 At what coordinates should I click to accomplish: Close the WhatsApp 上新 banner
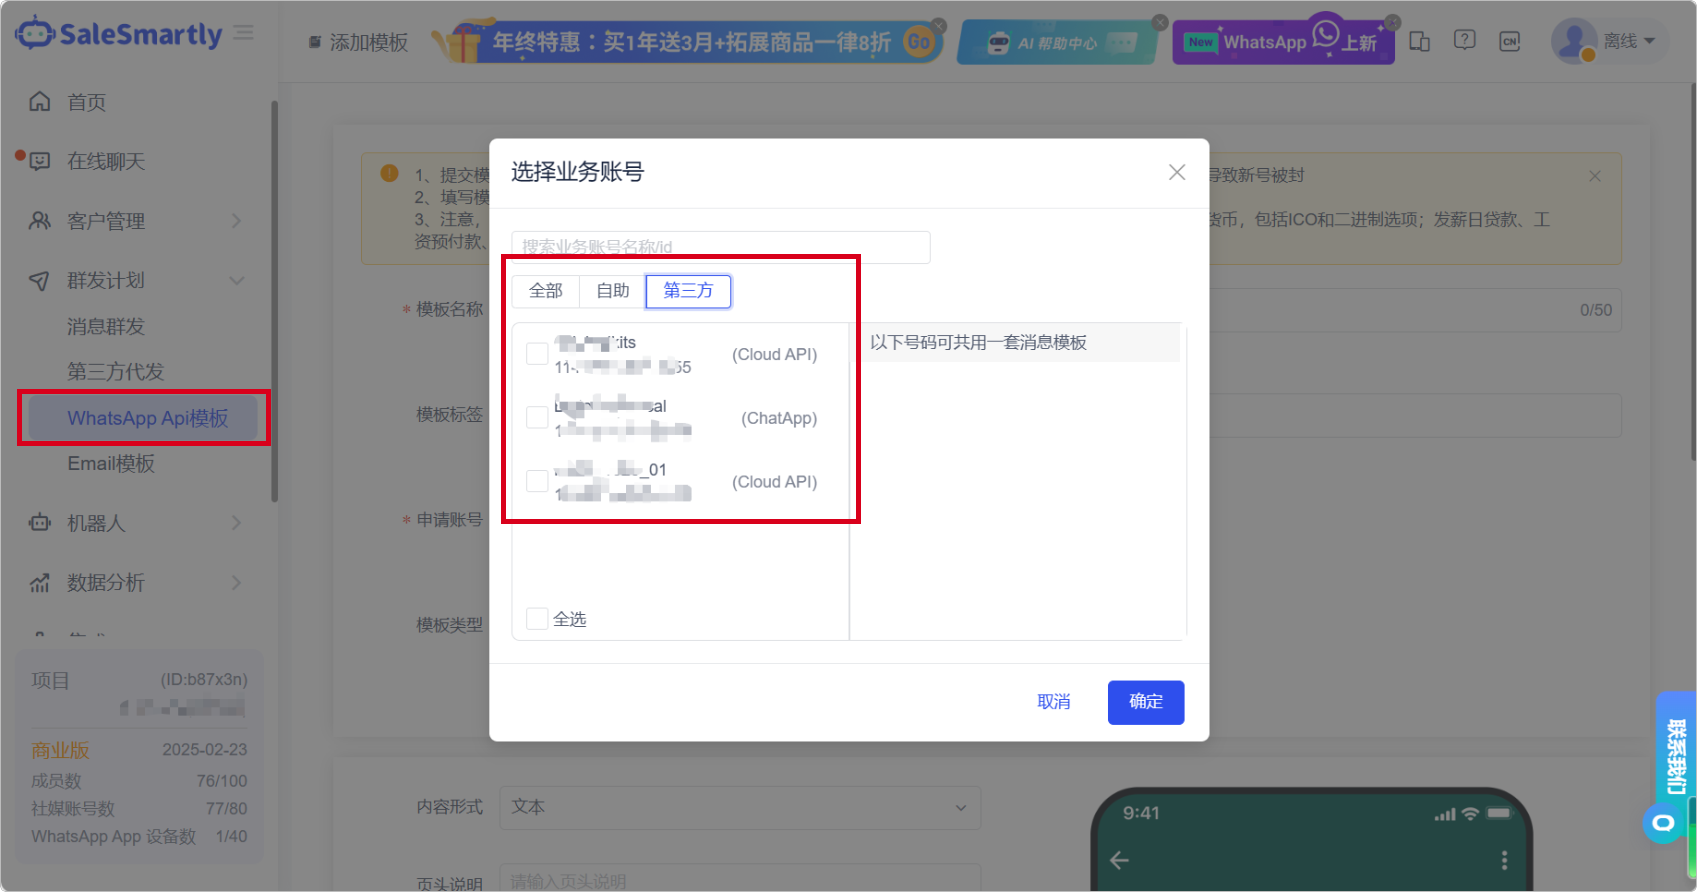click(x=1392, y=22)
